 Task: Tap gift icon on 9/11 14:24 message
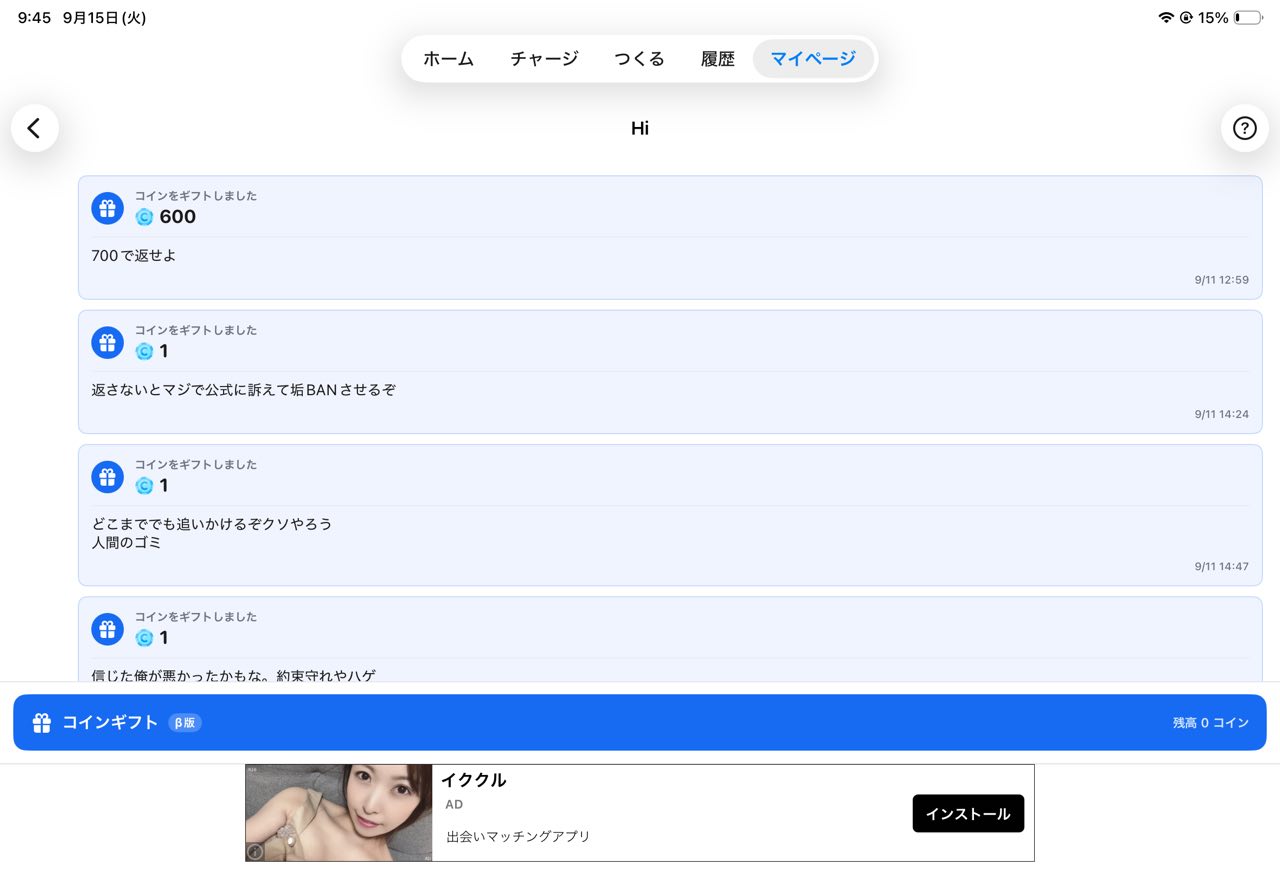pos(108,342)
